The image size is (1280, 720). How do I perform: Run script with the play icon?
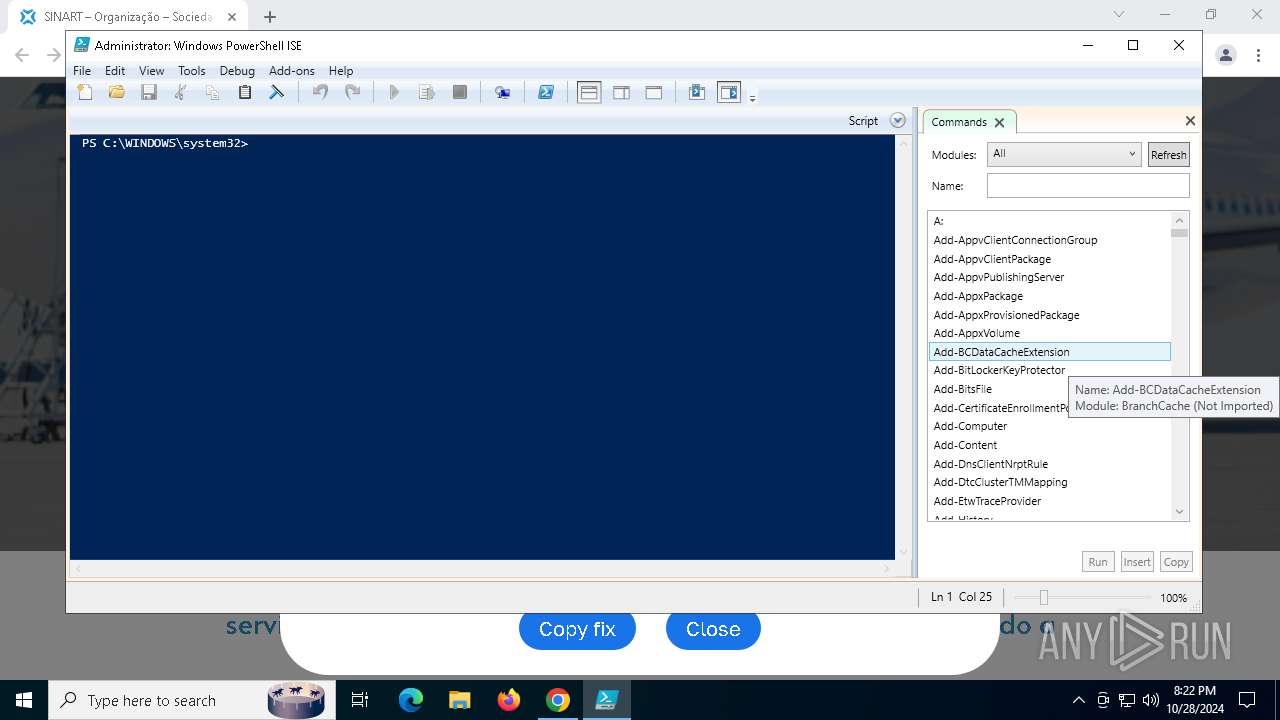pyautogui.click(x=394, y=92)
